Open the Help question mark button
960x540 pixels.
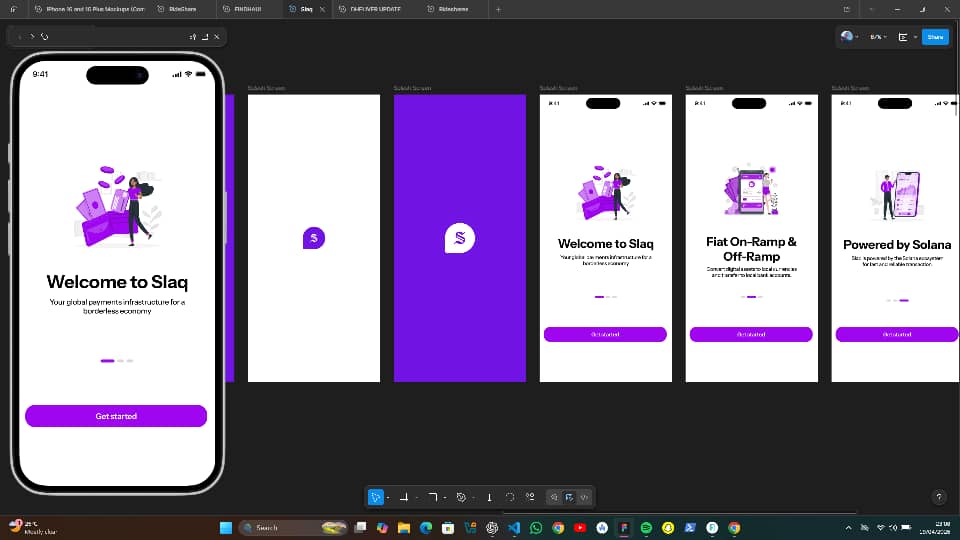coord(939,497)
